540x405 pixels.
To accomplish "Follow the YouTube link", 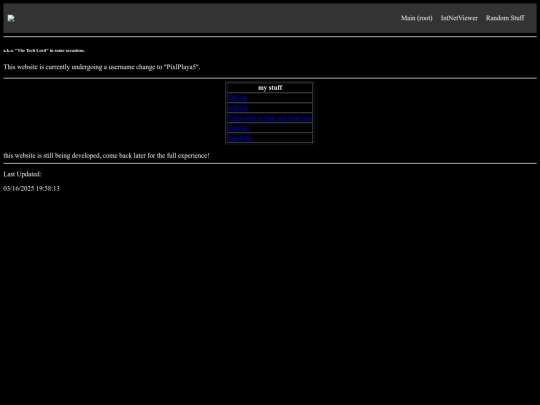I will point(240,138).
